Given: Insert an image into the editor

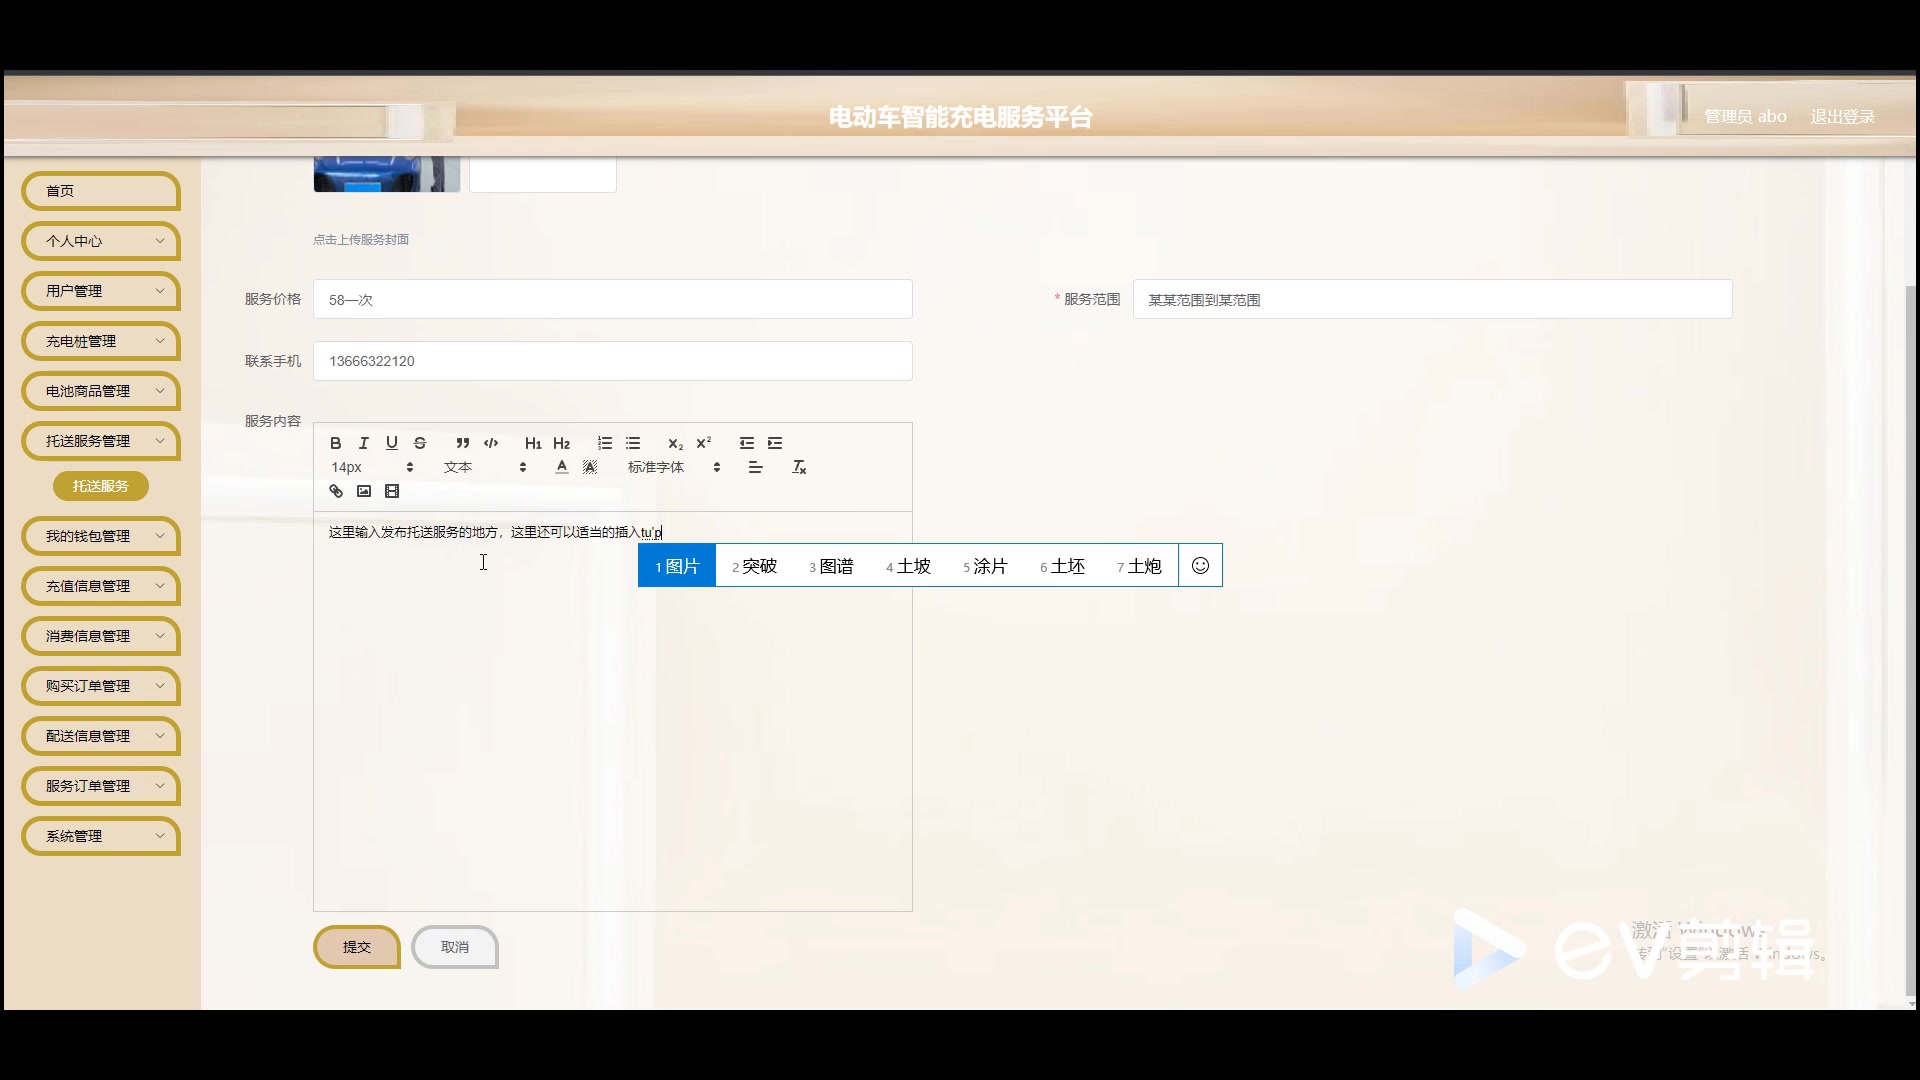Looking at the screenshot, I should coord(363,491).
